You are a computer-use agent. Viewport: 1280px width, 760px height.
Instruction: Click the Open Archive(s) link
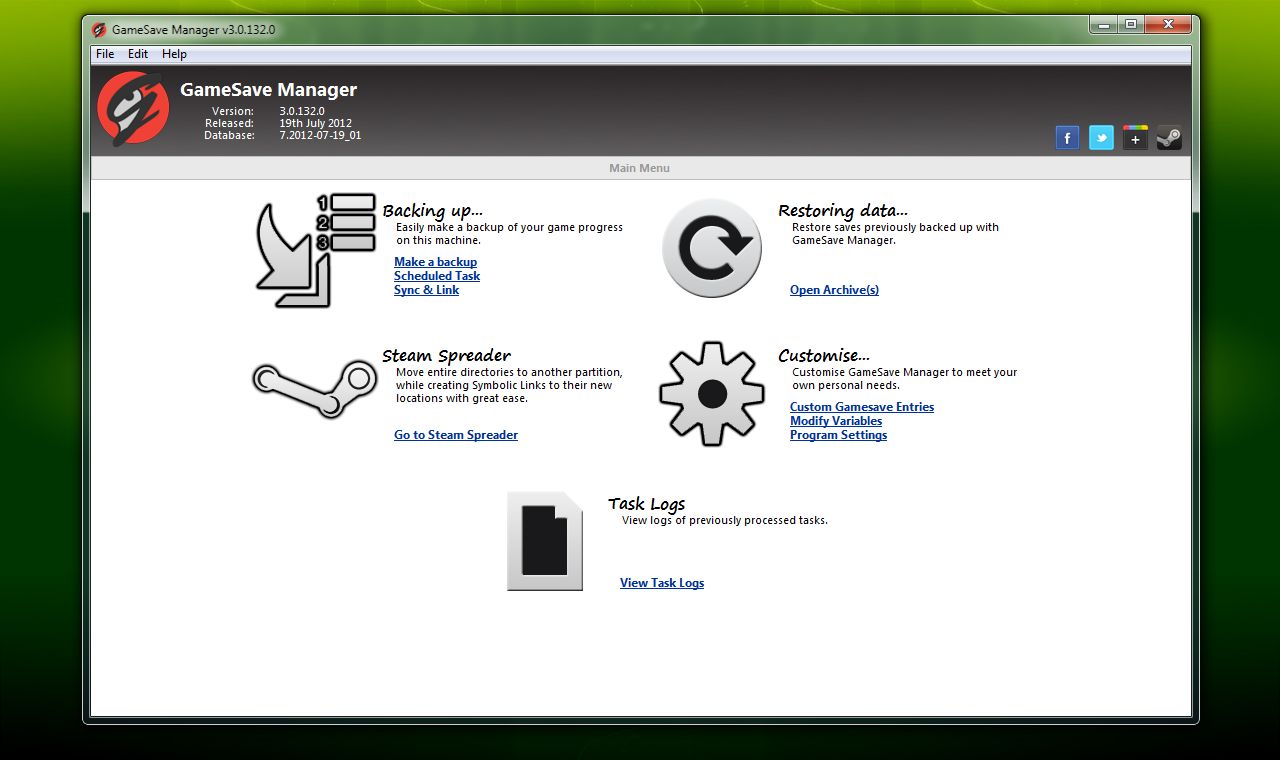834,290
